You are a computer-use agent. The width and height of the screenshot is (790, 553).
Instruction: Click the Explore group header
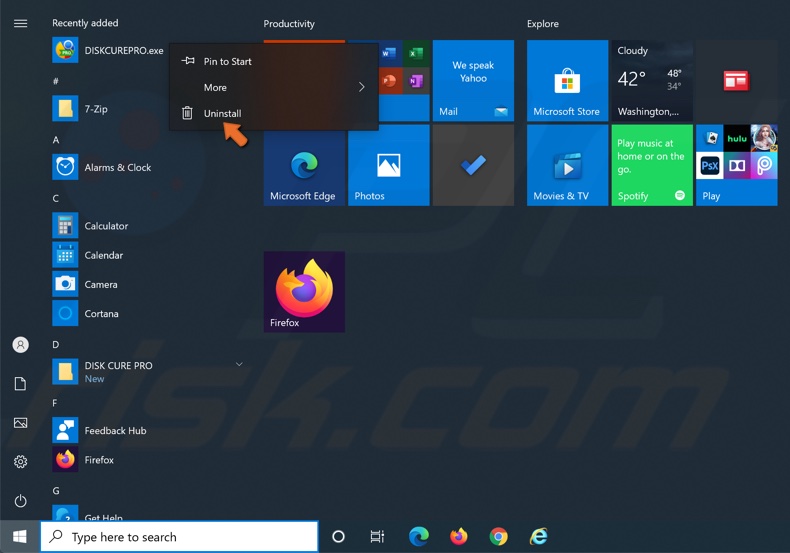pos(543,24)
